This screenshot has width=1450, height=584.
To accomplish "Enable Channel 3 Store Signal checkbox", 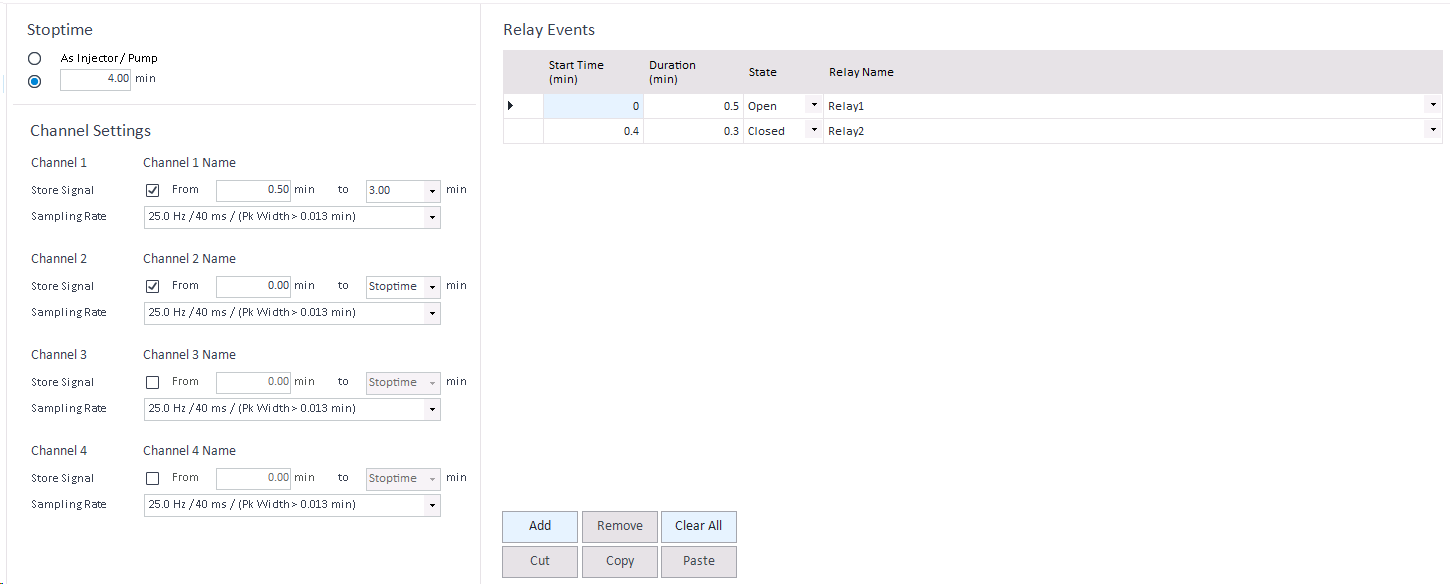I will click(153, 382).
